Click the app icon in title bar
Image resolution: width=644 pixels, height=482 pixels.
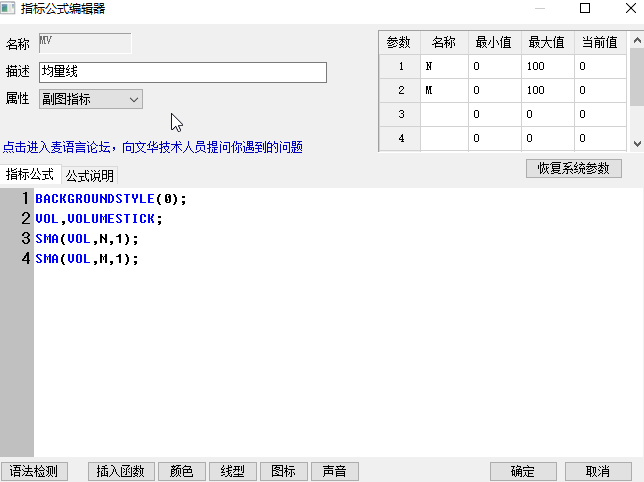(9, 9)
